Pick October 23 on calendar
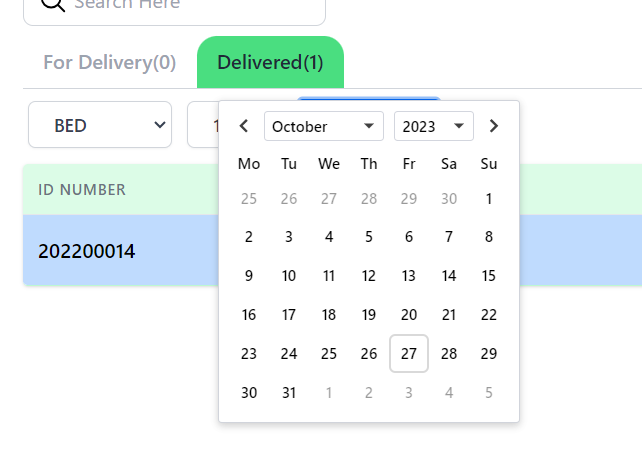The image size is (642, 453). pyautogui.click(x=249, y=354)
